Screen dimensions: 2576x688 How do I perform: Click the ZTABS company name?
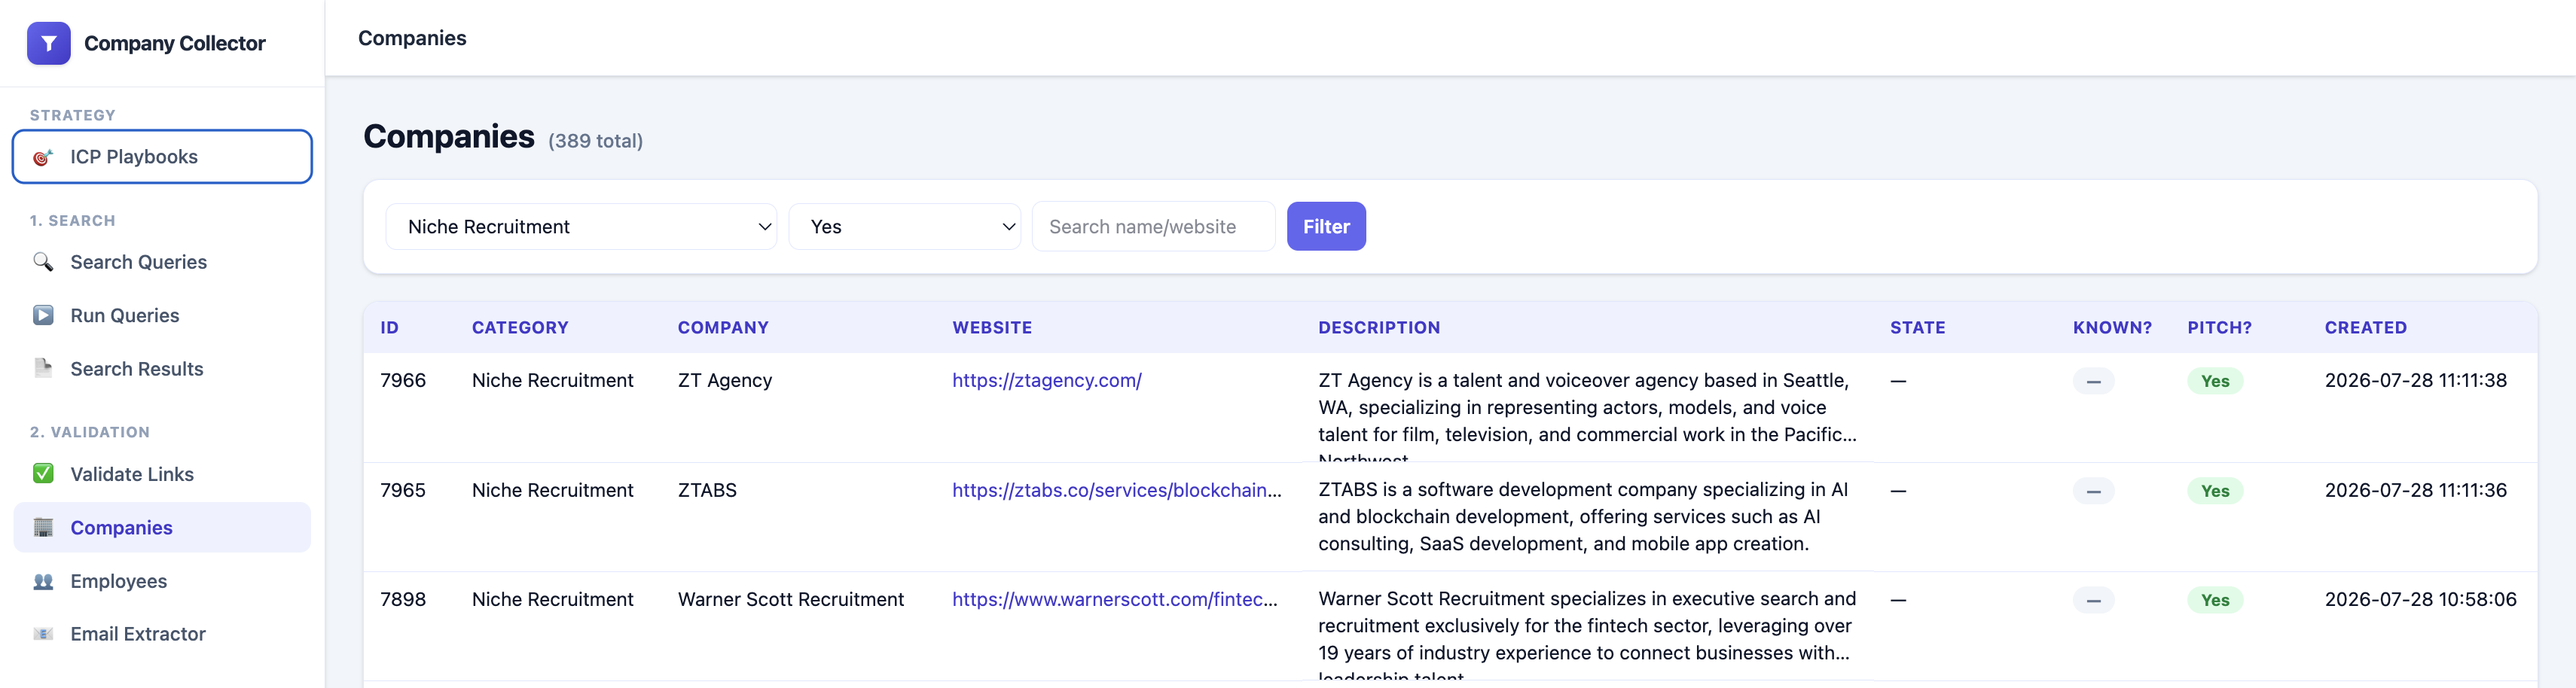click(707, 490)
